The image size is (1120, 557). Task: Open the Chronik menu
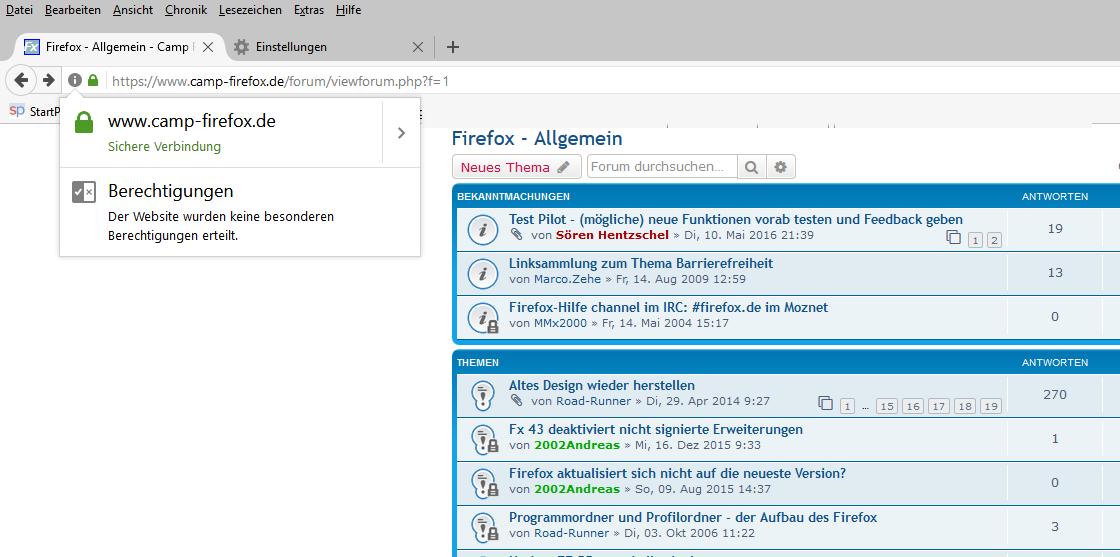tap(186, 10)
